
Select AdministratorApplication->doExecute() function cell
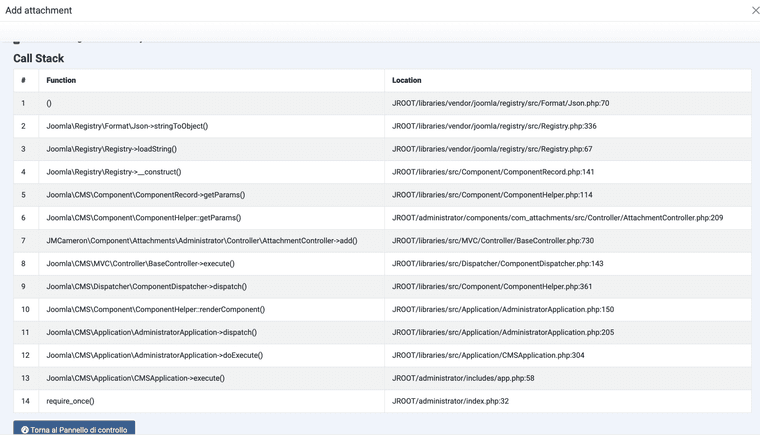pos(212,355)
